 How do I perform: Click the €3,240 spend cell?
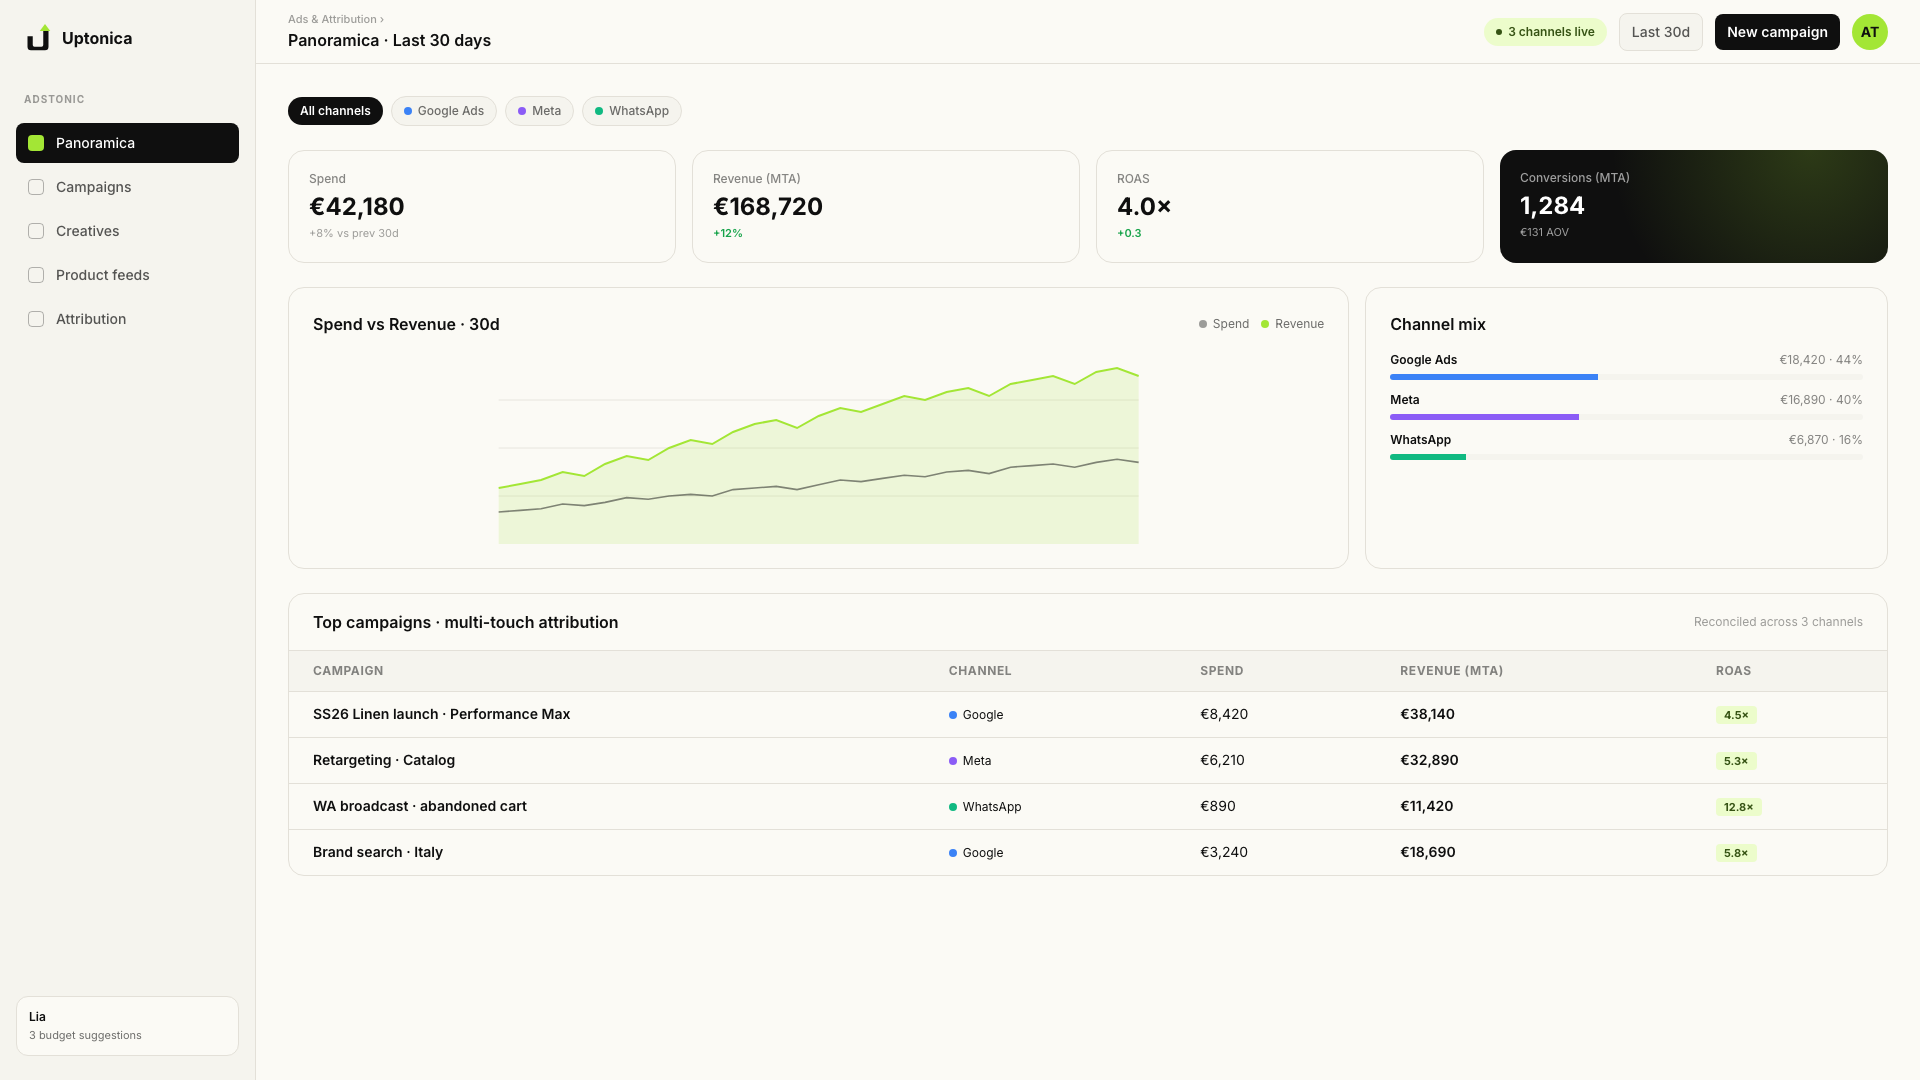tap(1224, 852)
